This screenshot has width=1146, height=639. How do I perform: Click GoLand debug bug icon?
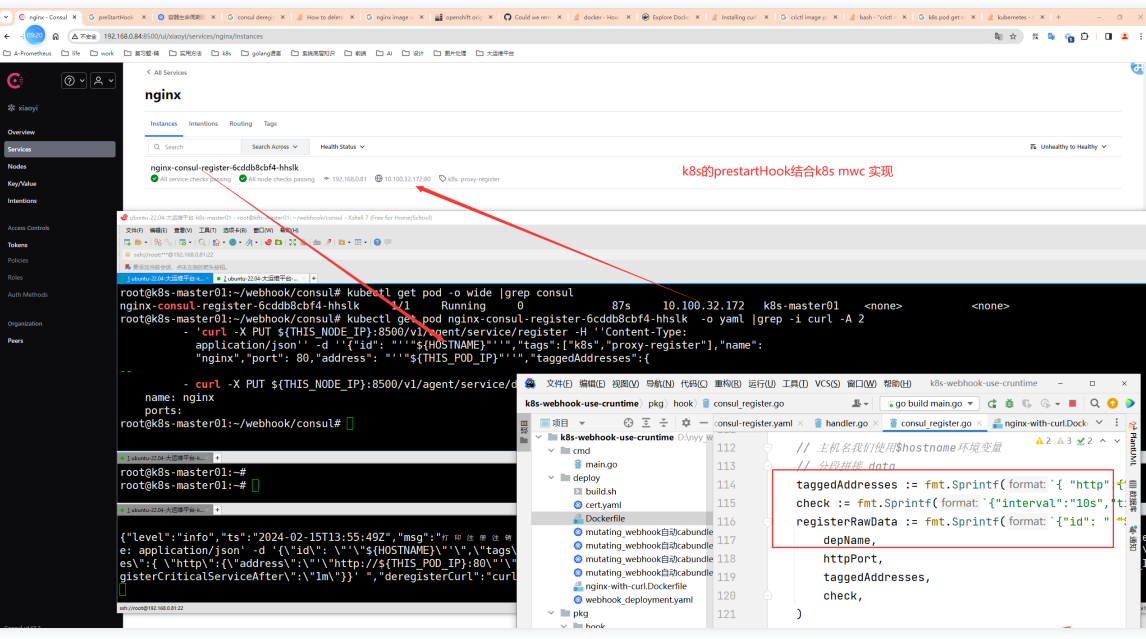(1009, 404)
